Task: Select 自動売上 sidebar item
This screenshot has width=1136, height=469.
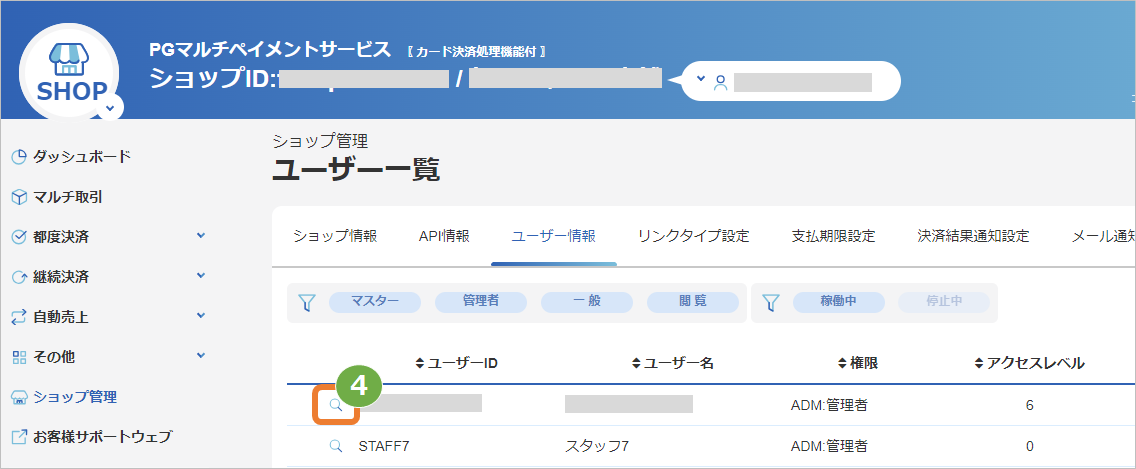Action: tap(62, 317)
